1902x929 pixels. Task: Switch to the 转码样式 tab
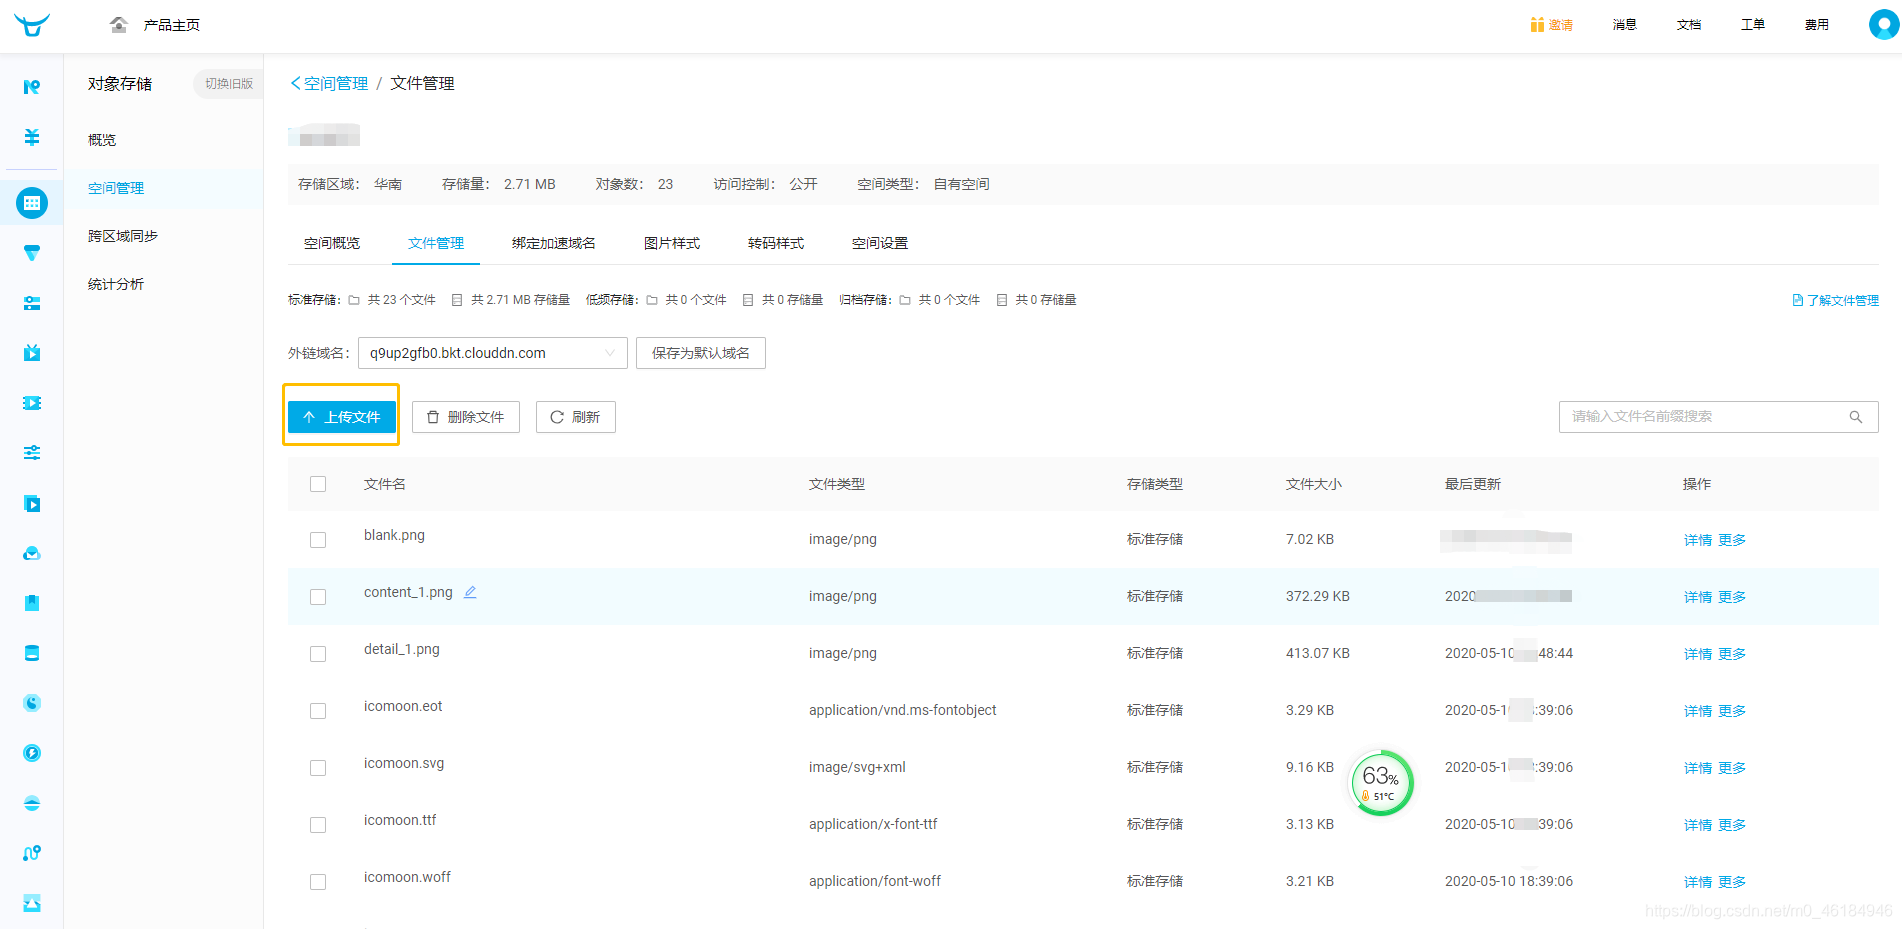(x=776, y=243)
